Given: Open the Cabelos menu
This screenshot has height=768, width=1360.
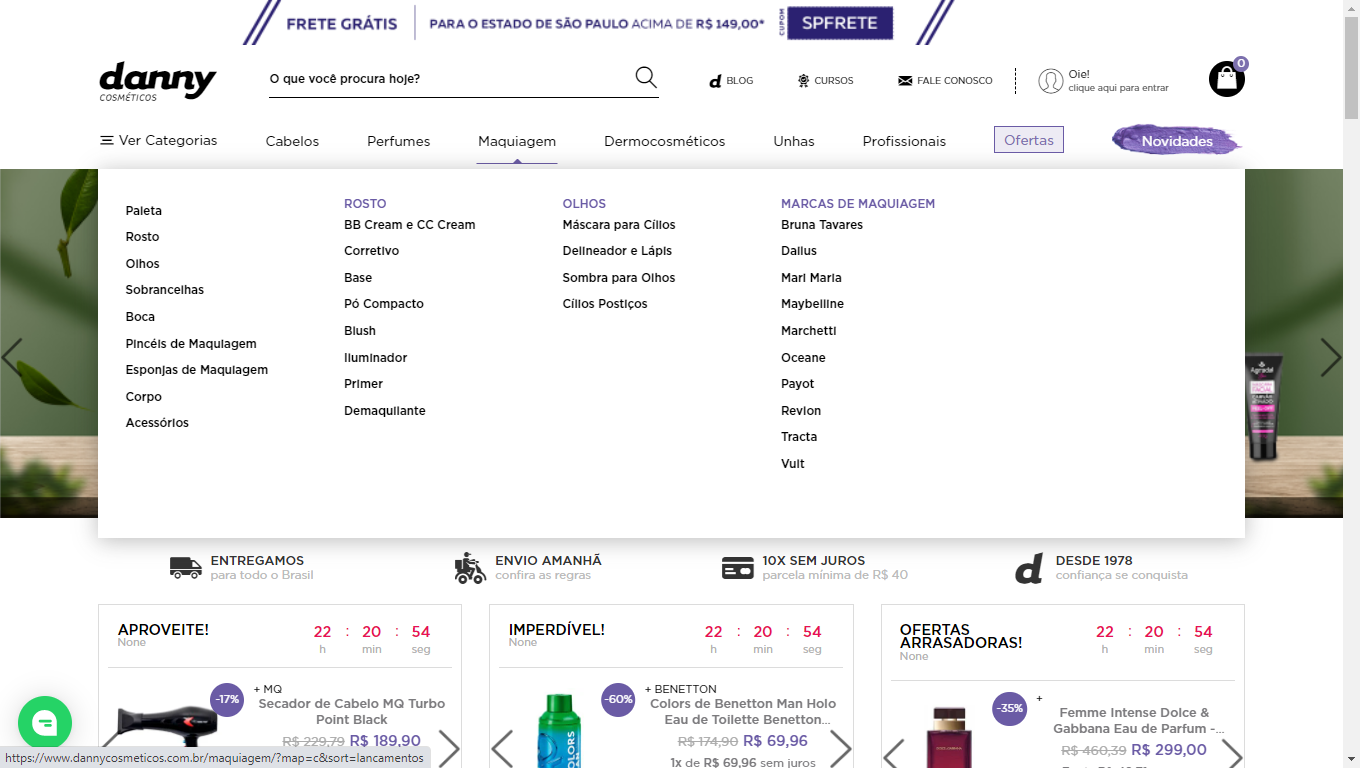Looking at the screenshot, I should [x=292, y=141].
